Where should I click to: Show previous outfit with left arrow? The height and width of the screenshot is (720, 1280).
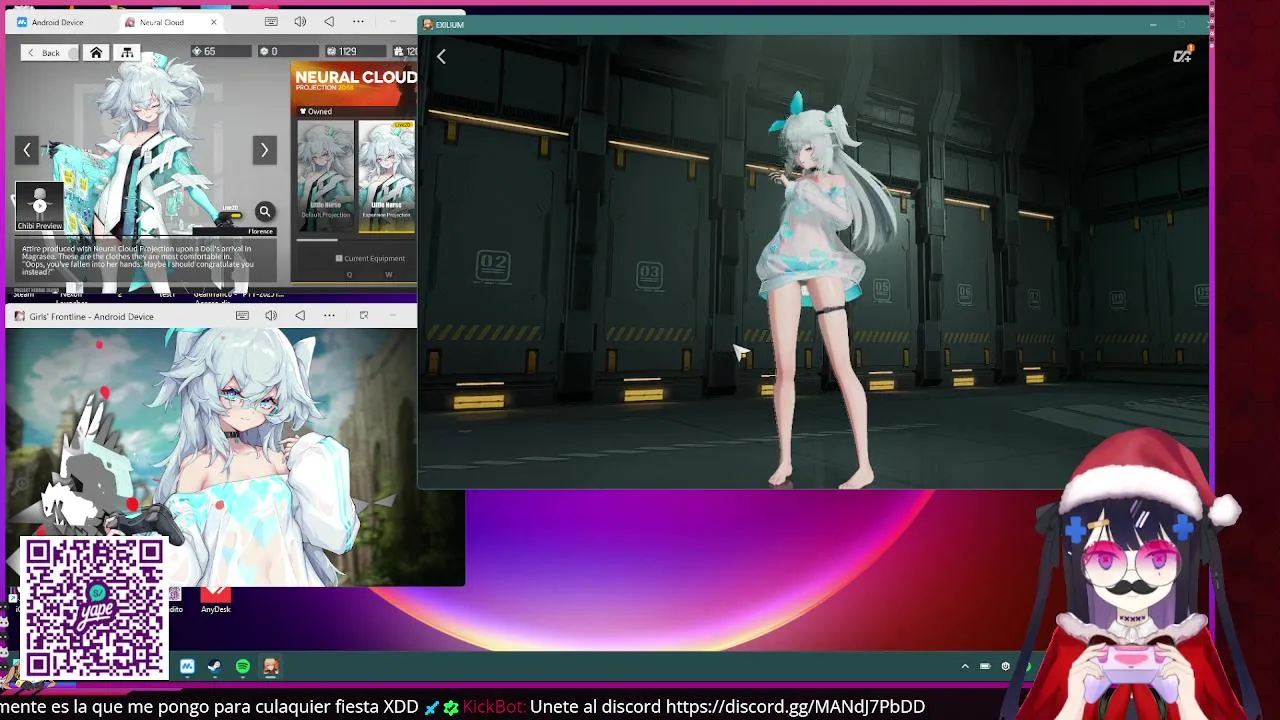click(x=27, y=150)
